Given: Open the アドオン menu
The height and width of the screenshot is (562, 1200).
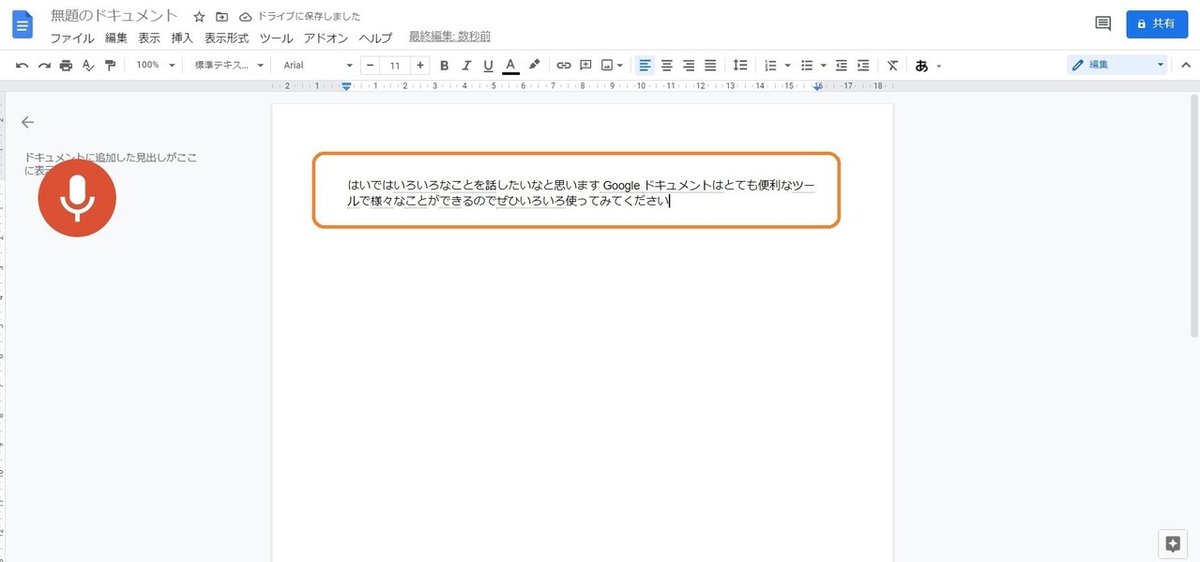Looking at the screenshot, I should pos(326,38).
